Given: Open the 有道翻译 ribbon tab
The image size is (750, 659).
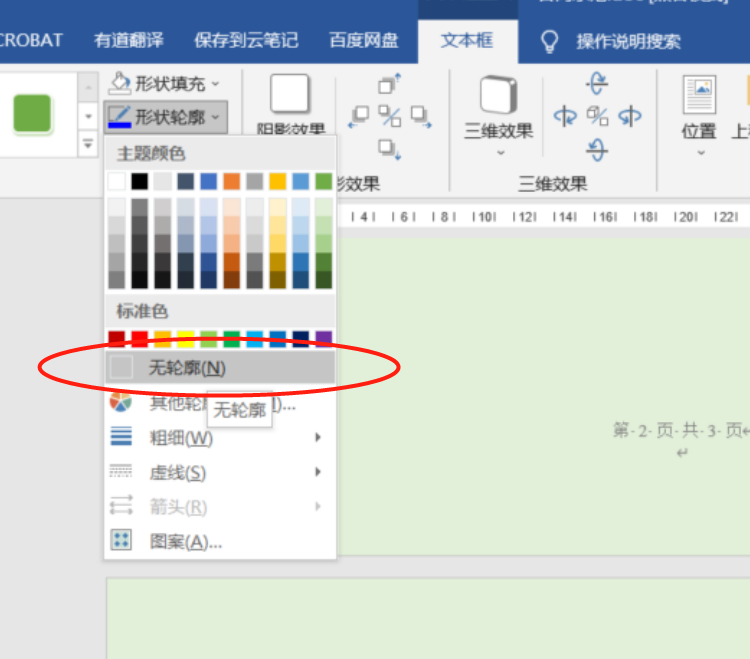Looking at the screenshot, I should (x=129, y=41).
